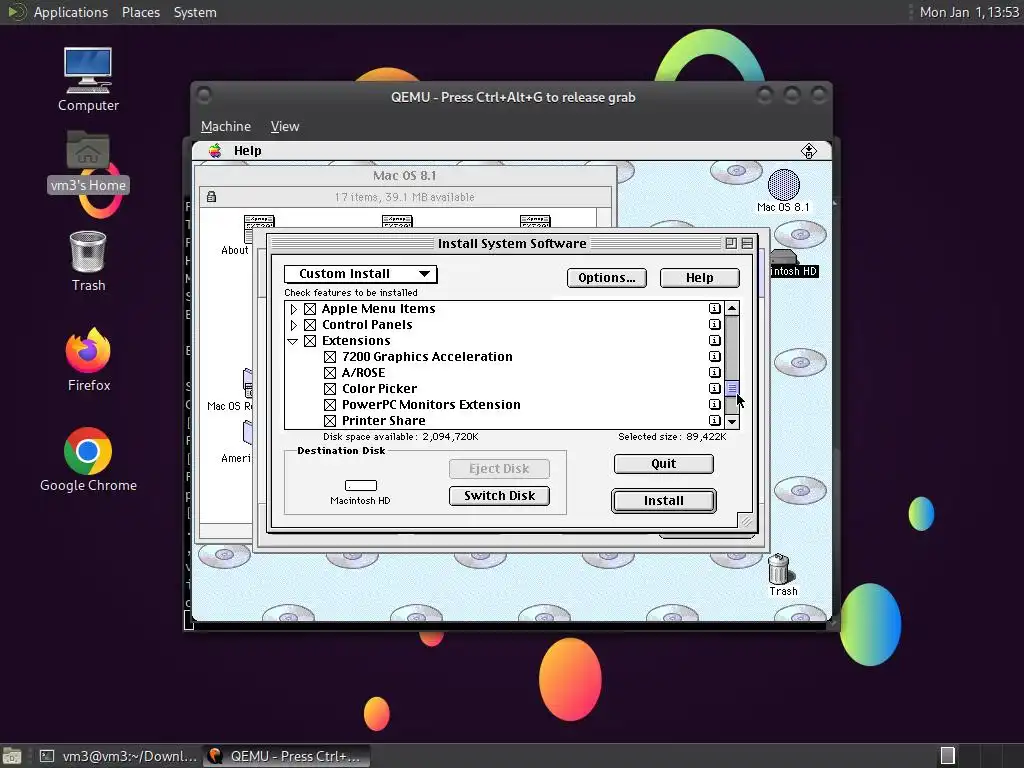Viewport: 1024px width, 768px height.
Task: Click zoom box of Install System Software window
Action: (731, 244)
